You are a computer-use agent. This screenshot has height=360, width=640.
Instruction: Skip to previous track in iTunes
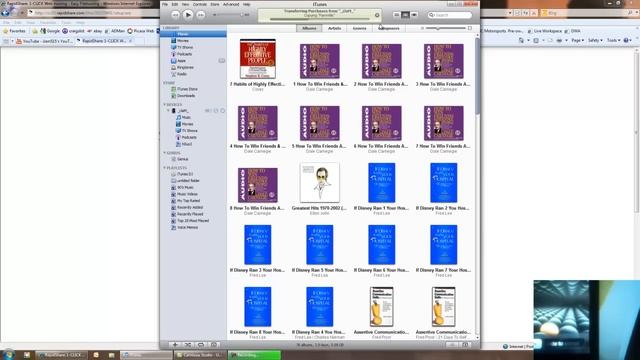(x=175, y=15)
